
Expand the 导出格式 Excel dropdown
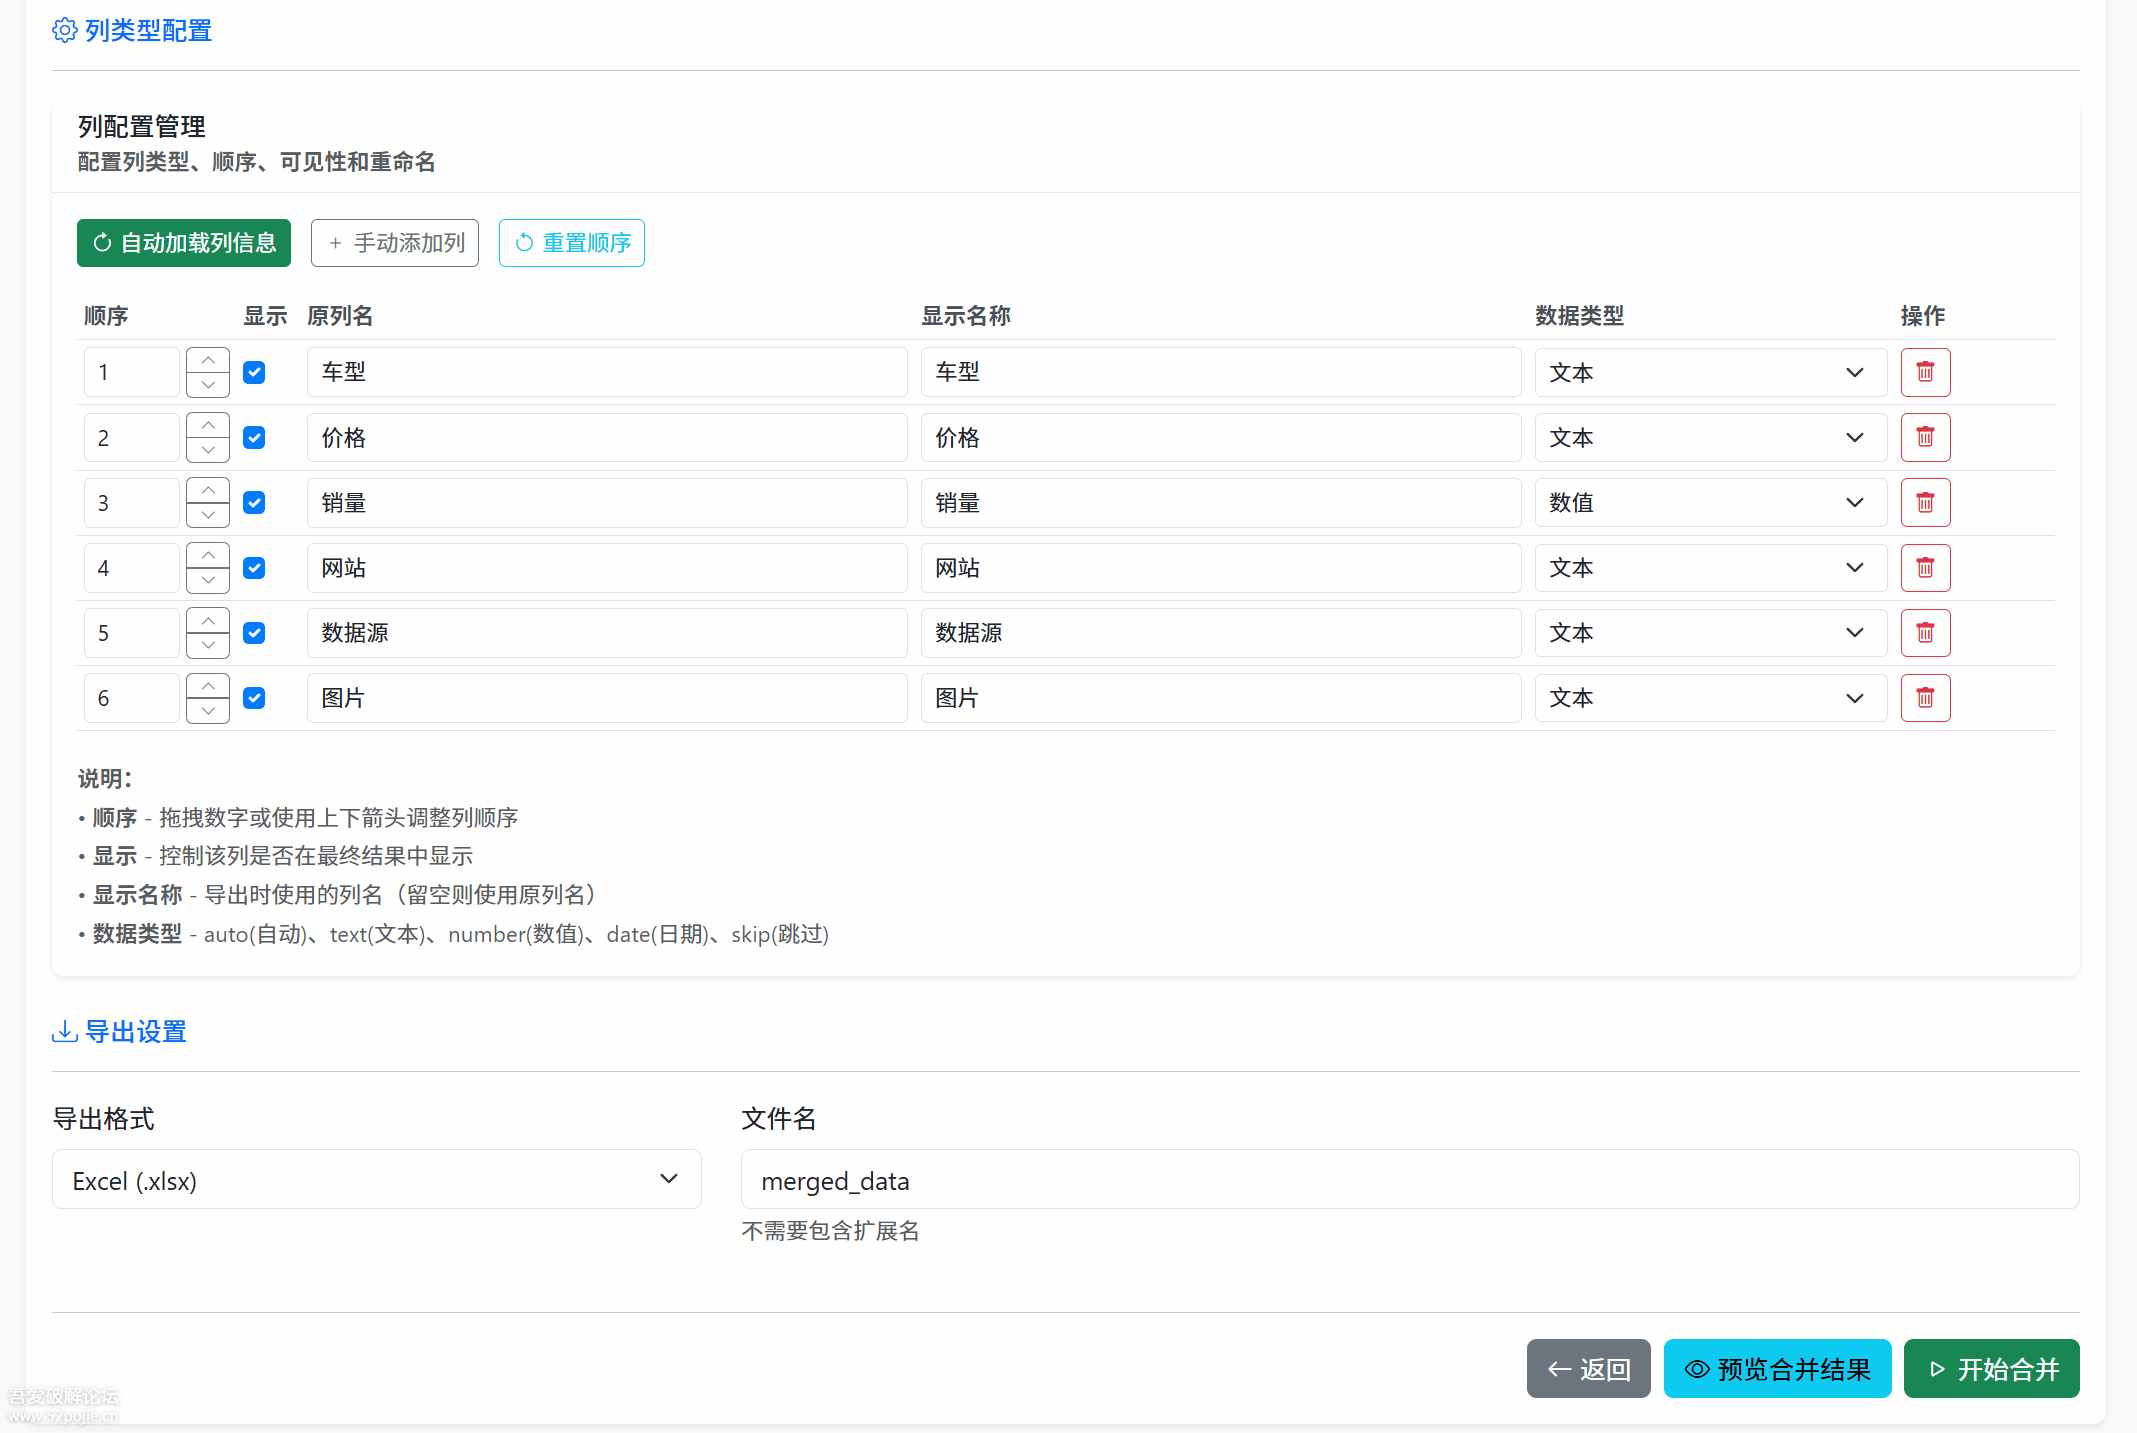point(376,1180)
